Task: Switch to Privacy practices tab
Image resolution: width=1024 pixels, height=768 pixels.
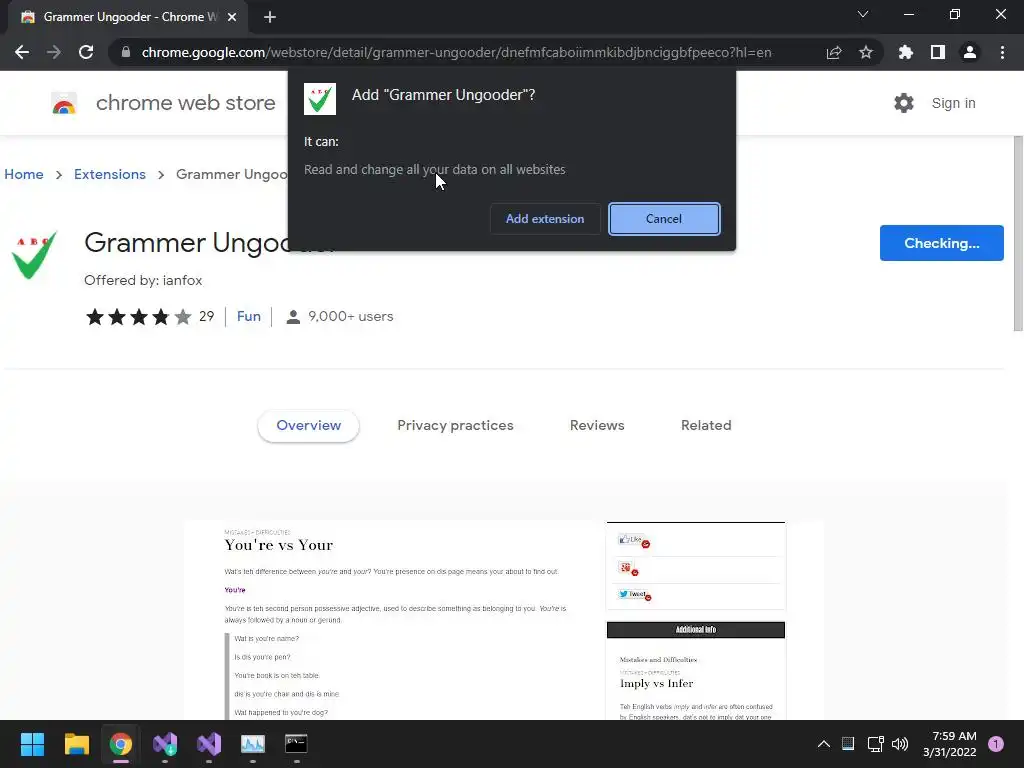Action: (455, 425)
